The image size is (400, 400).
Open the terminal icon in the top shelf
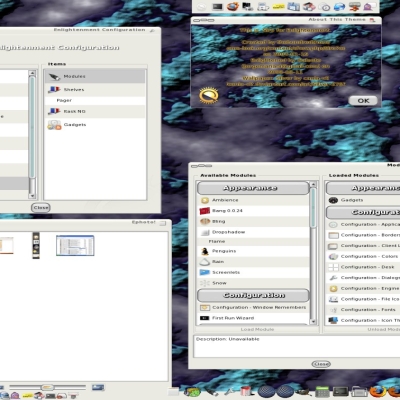(x=217, y=7)
